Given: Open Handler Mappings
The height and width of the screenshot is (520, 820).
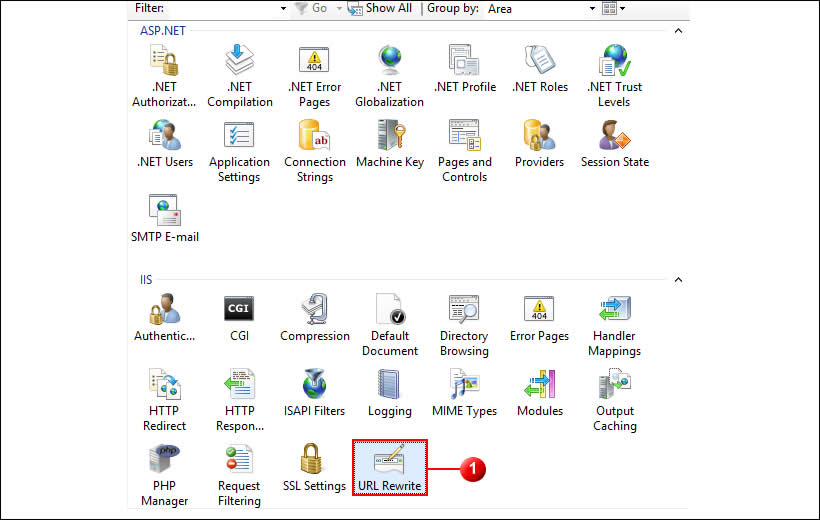Looking at the screenshot, I should (614, 325).
